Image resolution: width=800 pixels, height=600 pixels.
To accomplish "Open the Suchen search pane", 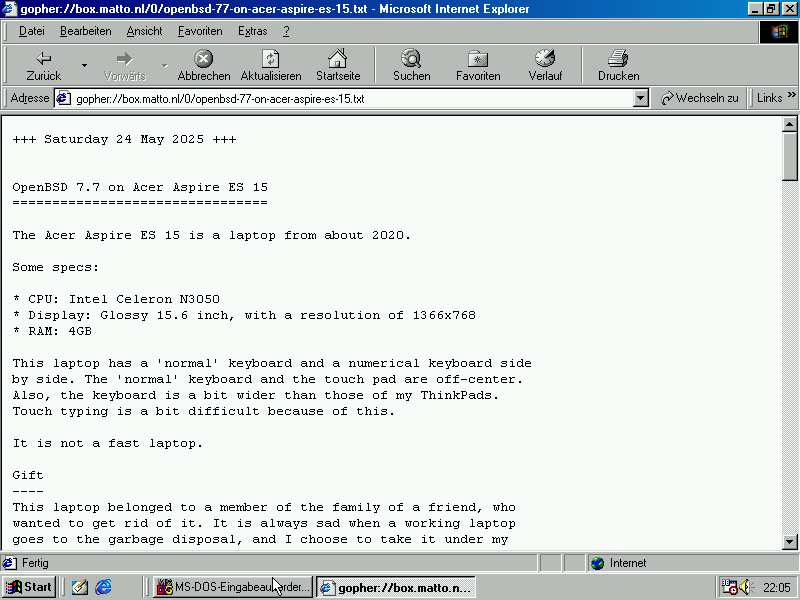I will click(x=411, y=65).
